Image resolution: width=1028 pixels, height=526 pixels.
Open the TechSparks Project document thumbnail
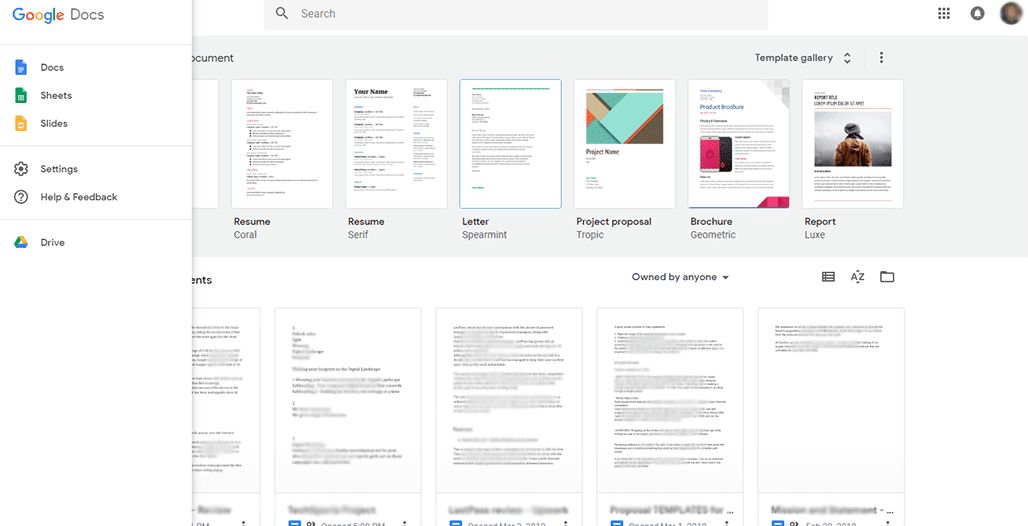[347, 400]
